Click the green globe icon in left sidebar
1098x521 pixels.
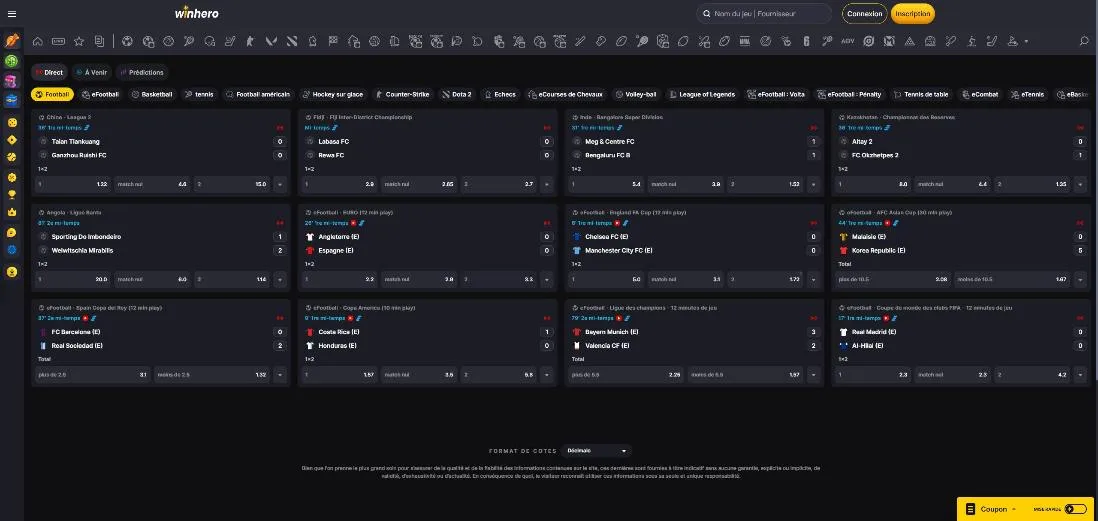12,61
